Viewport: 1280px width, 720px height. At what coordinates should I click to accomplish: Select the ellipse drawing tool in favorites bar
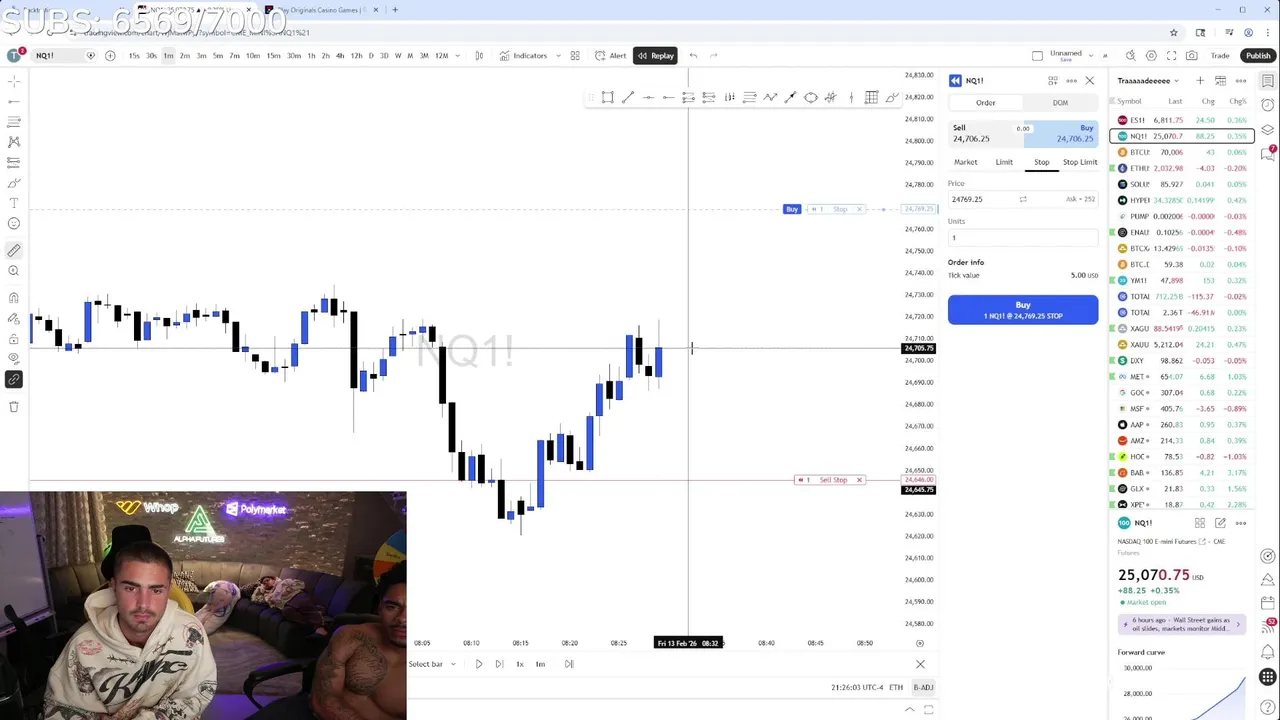click(x=811, y=97)
